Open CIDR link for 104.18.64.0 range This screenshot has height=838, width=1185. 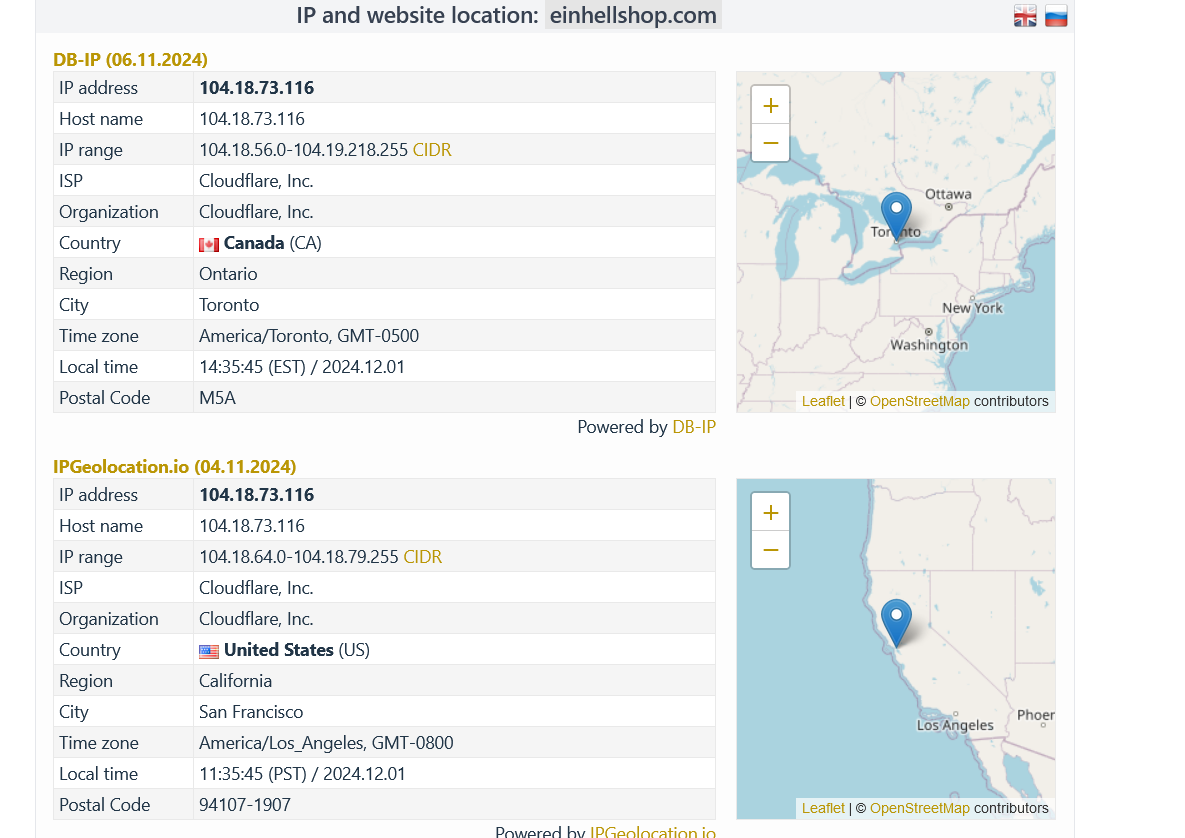point(423,557)
